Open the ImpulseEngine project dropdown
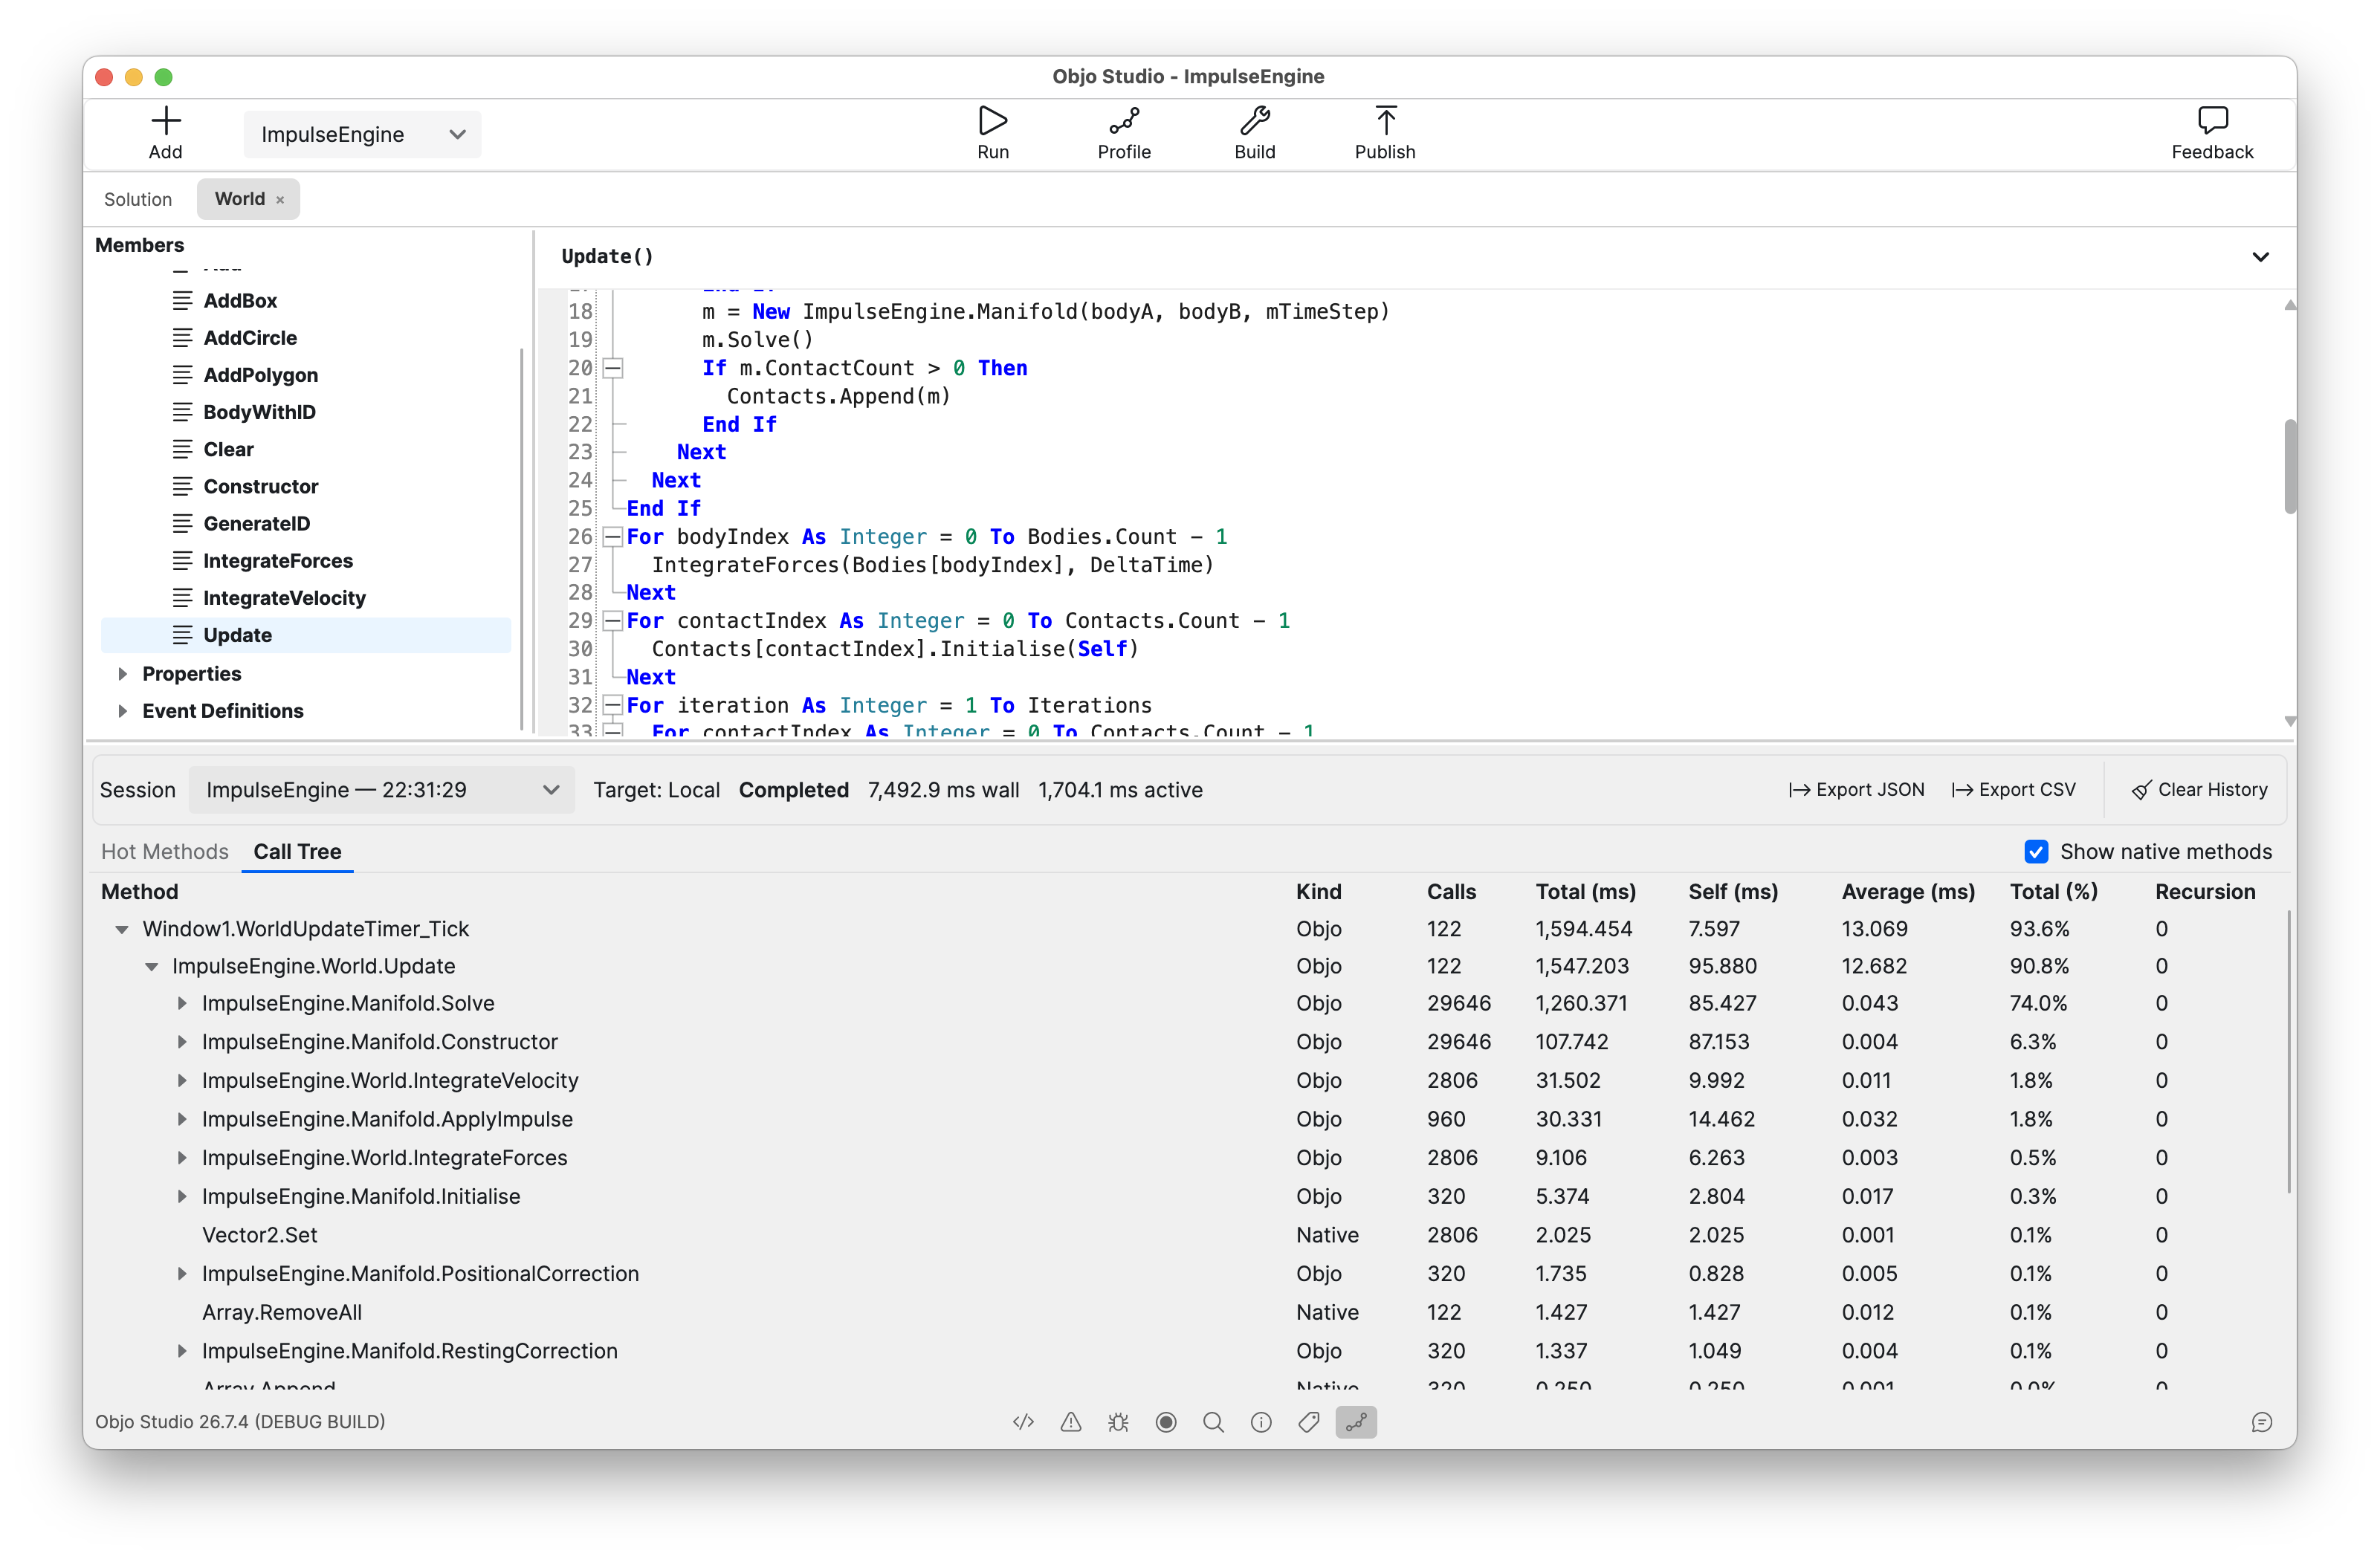 (x=362, y=134)
